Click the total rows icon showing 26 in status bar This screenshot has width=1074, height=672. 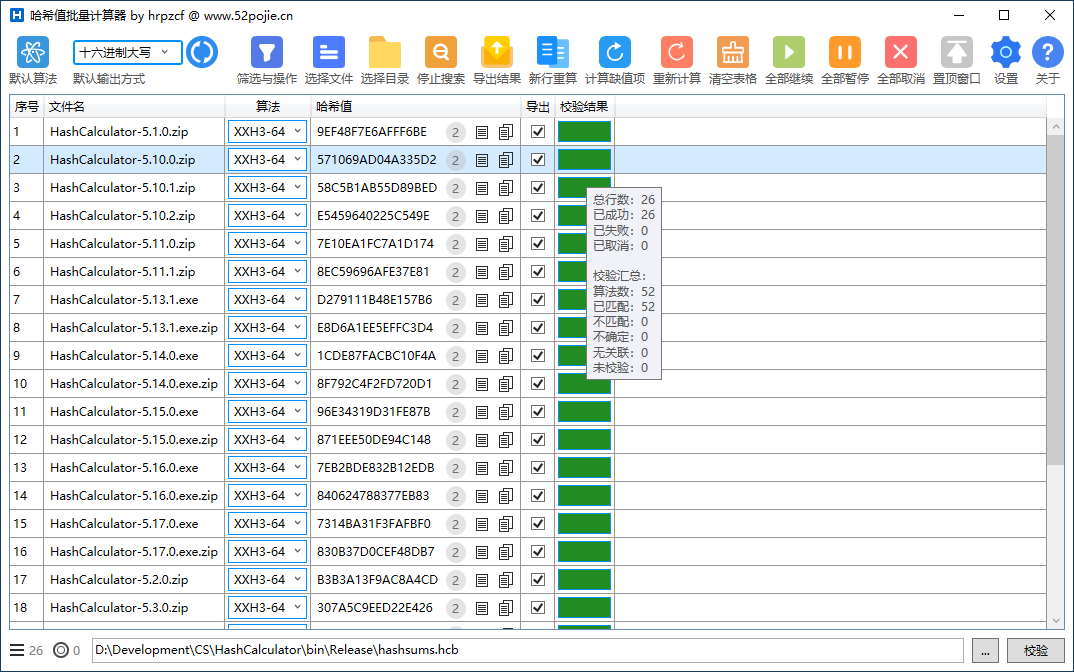click(x=17, y=650)
